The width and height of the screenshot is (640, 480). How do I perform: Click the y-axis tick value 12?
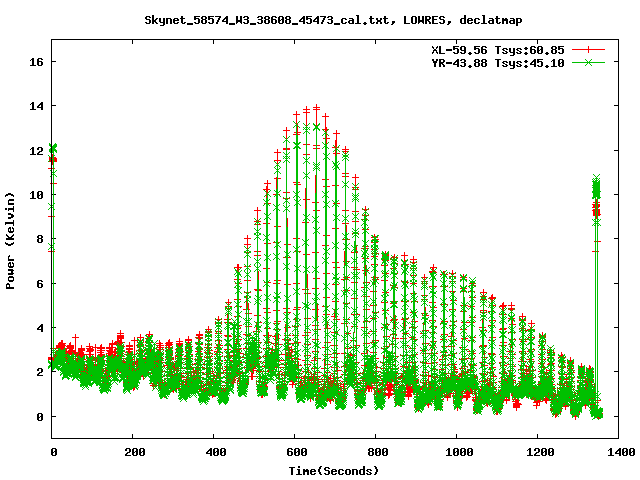[x=36, y=151]
